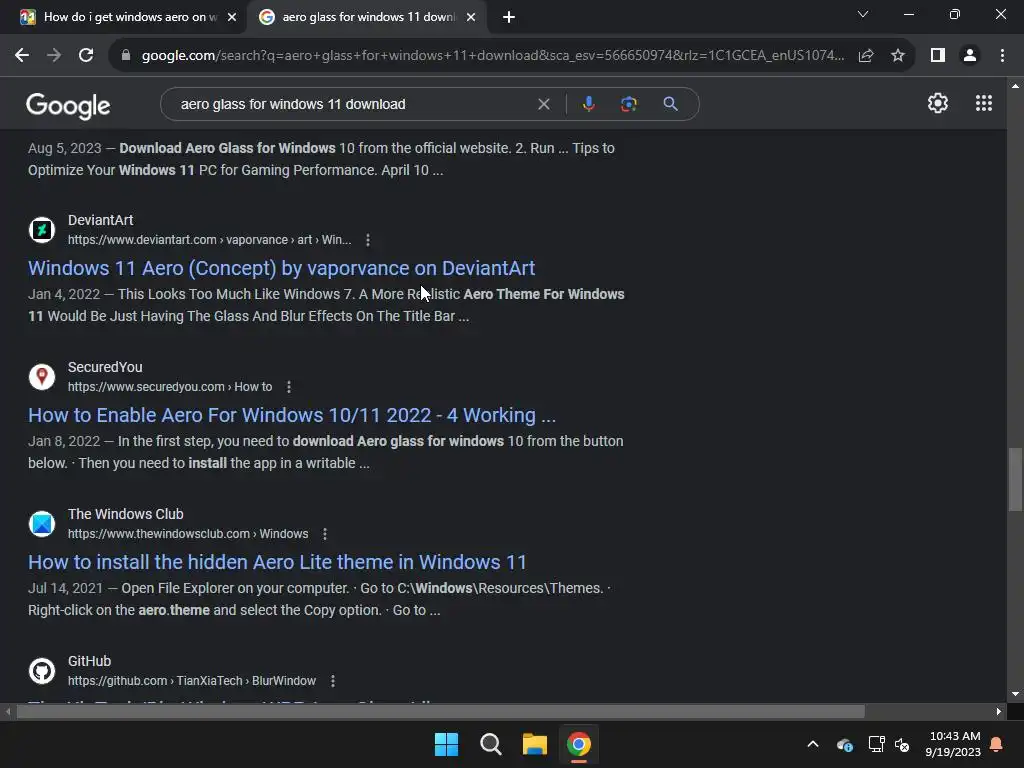Start a voice search

pos(588,104)
